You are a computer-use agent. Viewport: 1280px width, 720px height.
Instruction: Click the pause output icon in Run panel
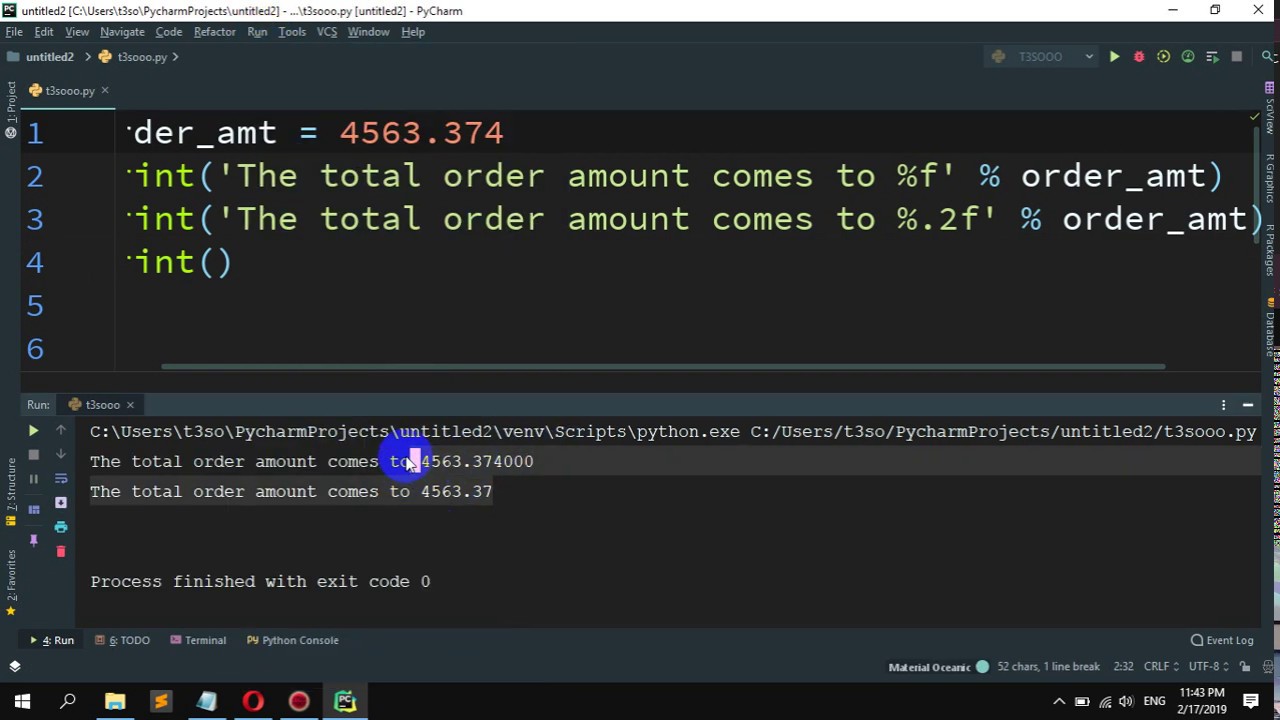33,479
